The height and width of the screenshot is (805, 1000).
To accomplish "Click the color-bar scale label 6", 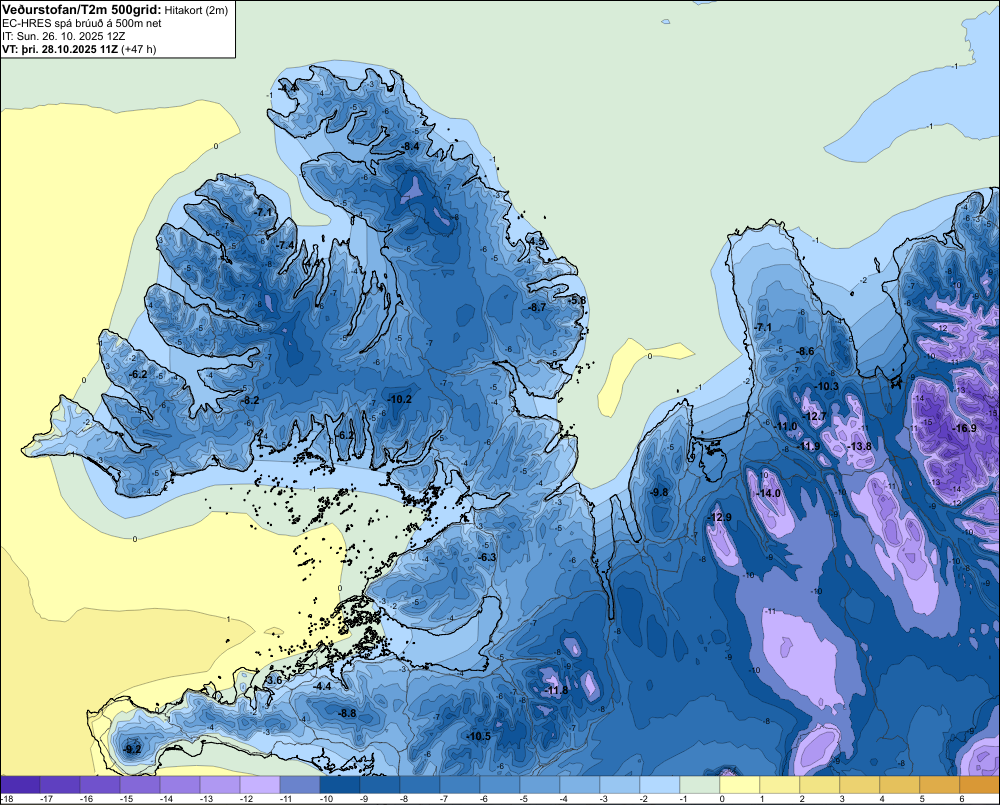I will tap(962, 799).
